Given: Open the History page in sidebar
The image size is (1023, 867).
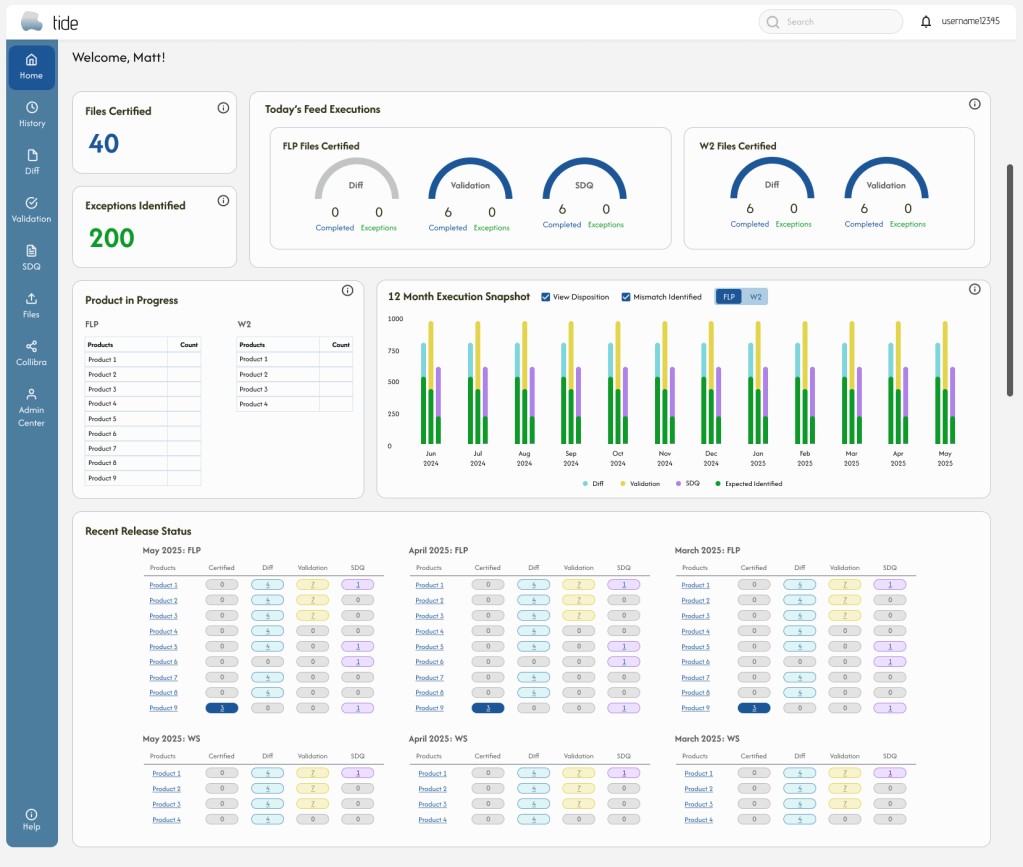Looking at the screenshot, I should tap(32, 114).
